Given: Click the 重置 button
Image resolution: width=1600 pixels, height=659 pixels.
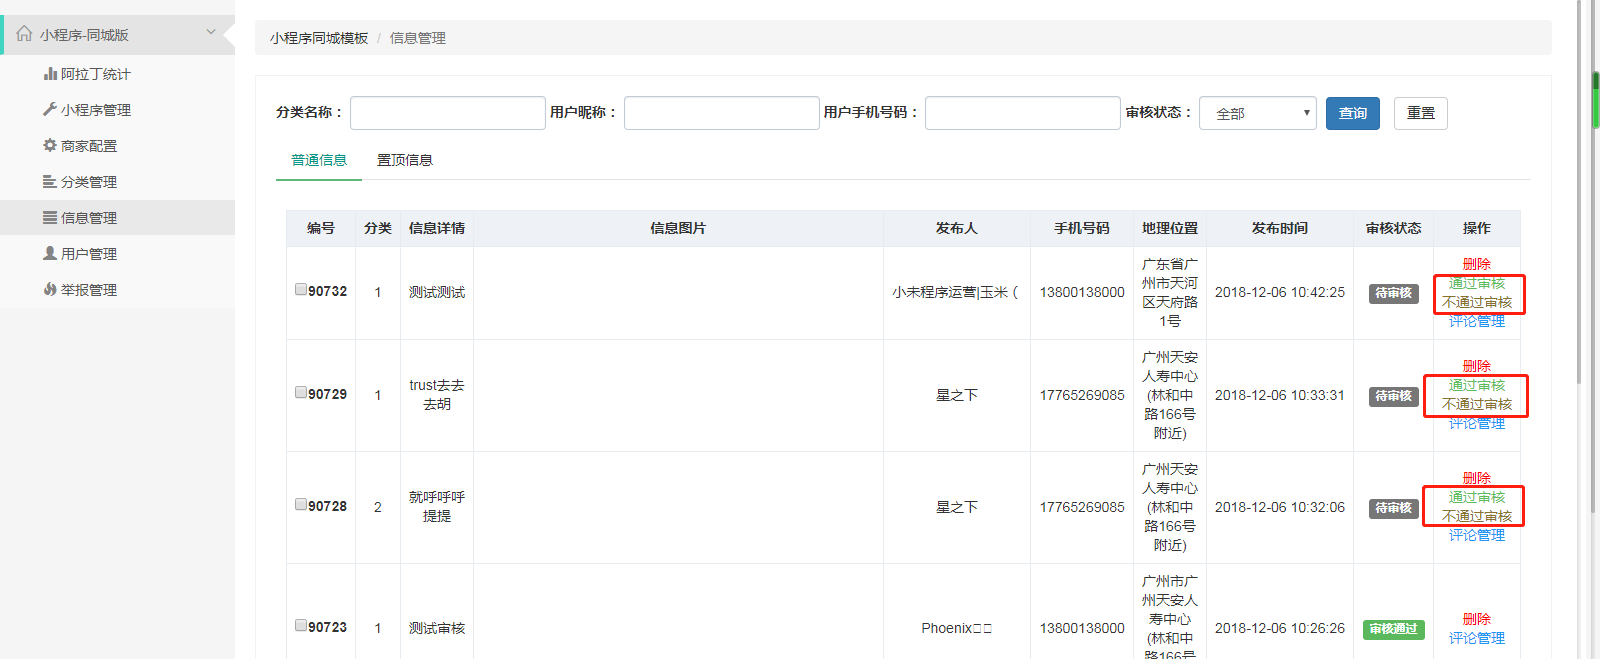Looking at the screenshot, I should click(1420, 113).
